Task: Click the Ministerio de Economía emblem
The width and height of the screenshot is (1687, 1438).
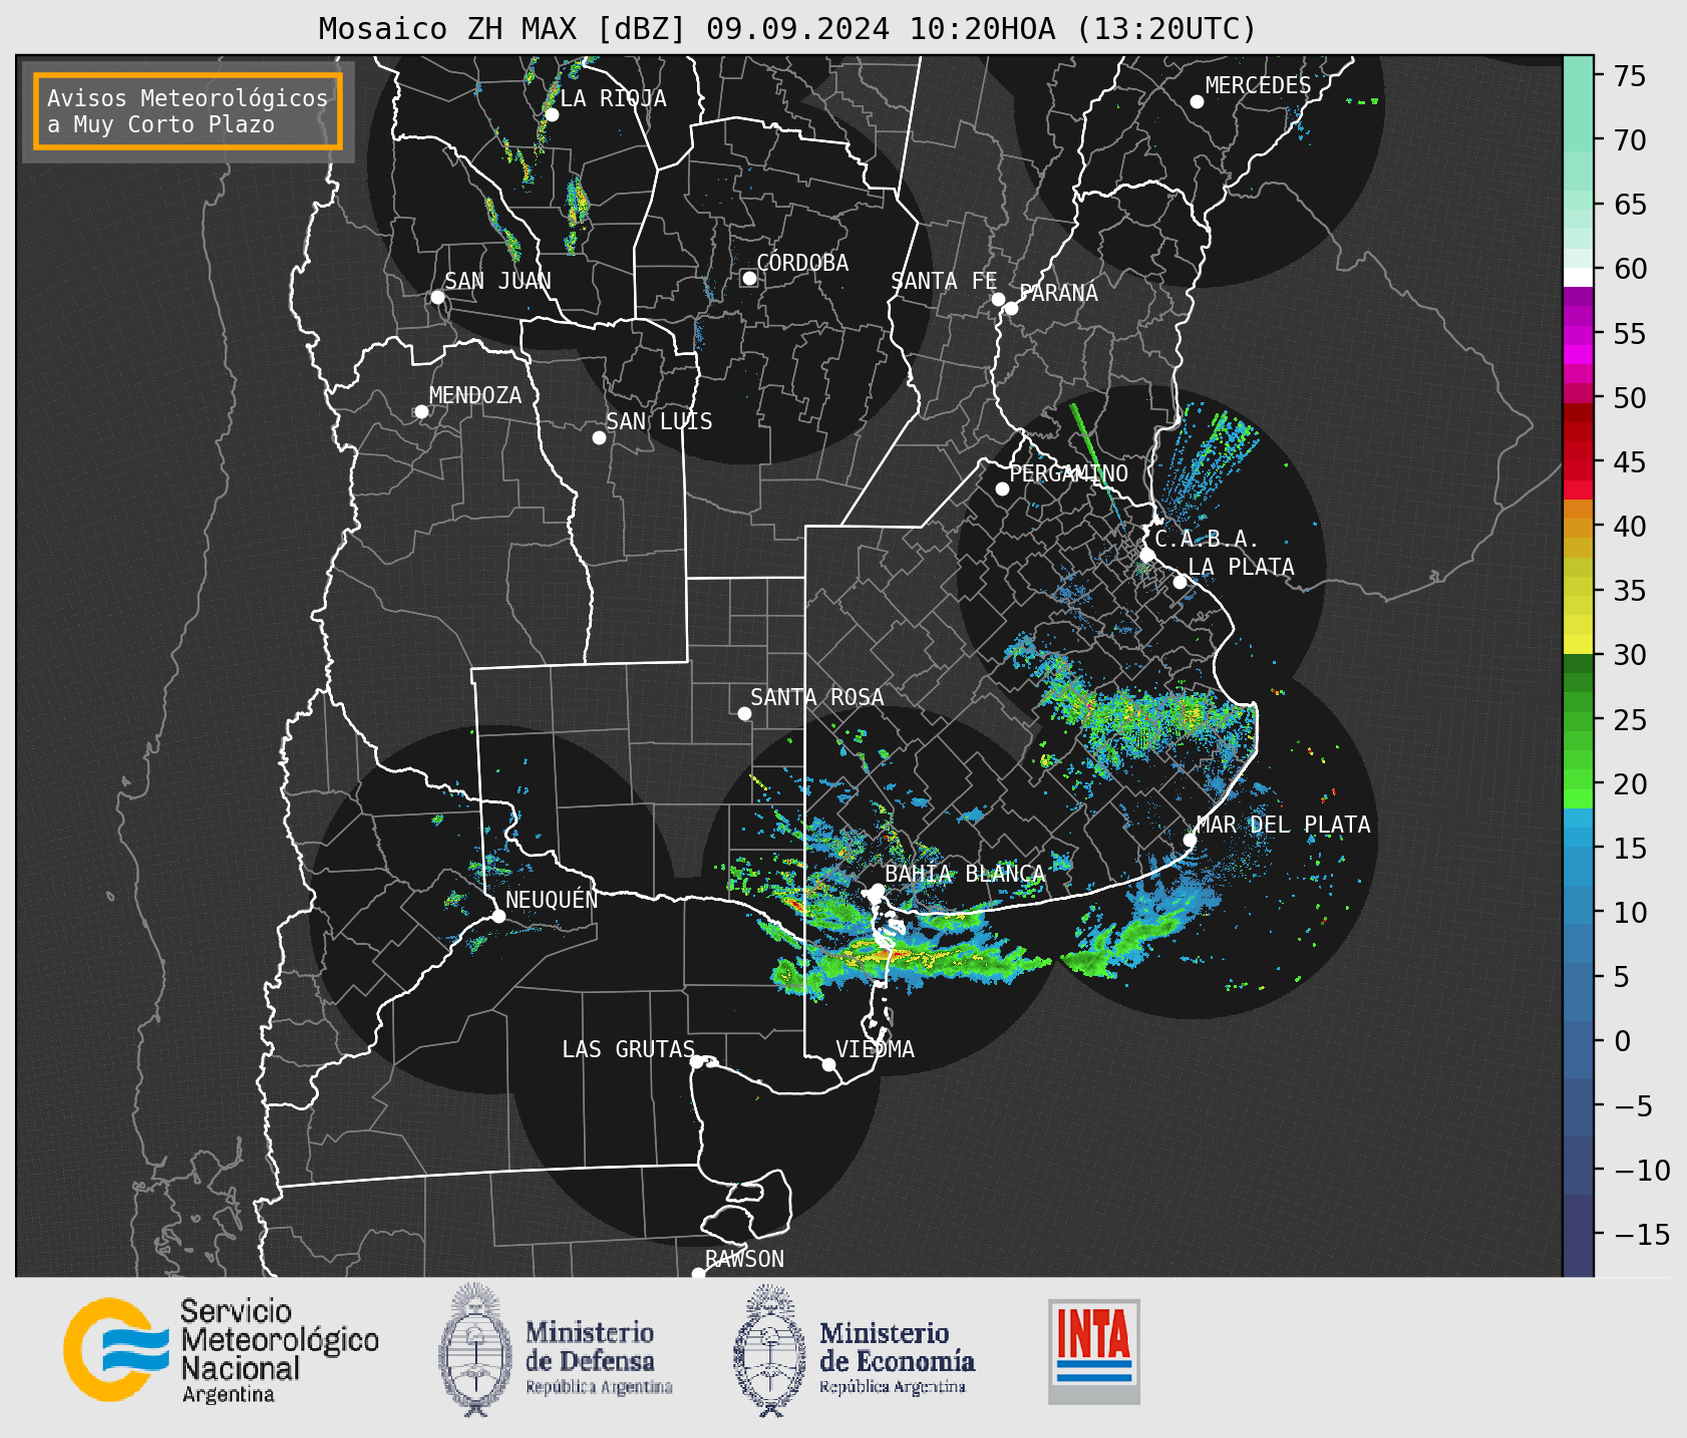Action: pyautogui.click(x=770, y=1349)
